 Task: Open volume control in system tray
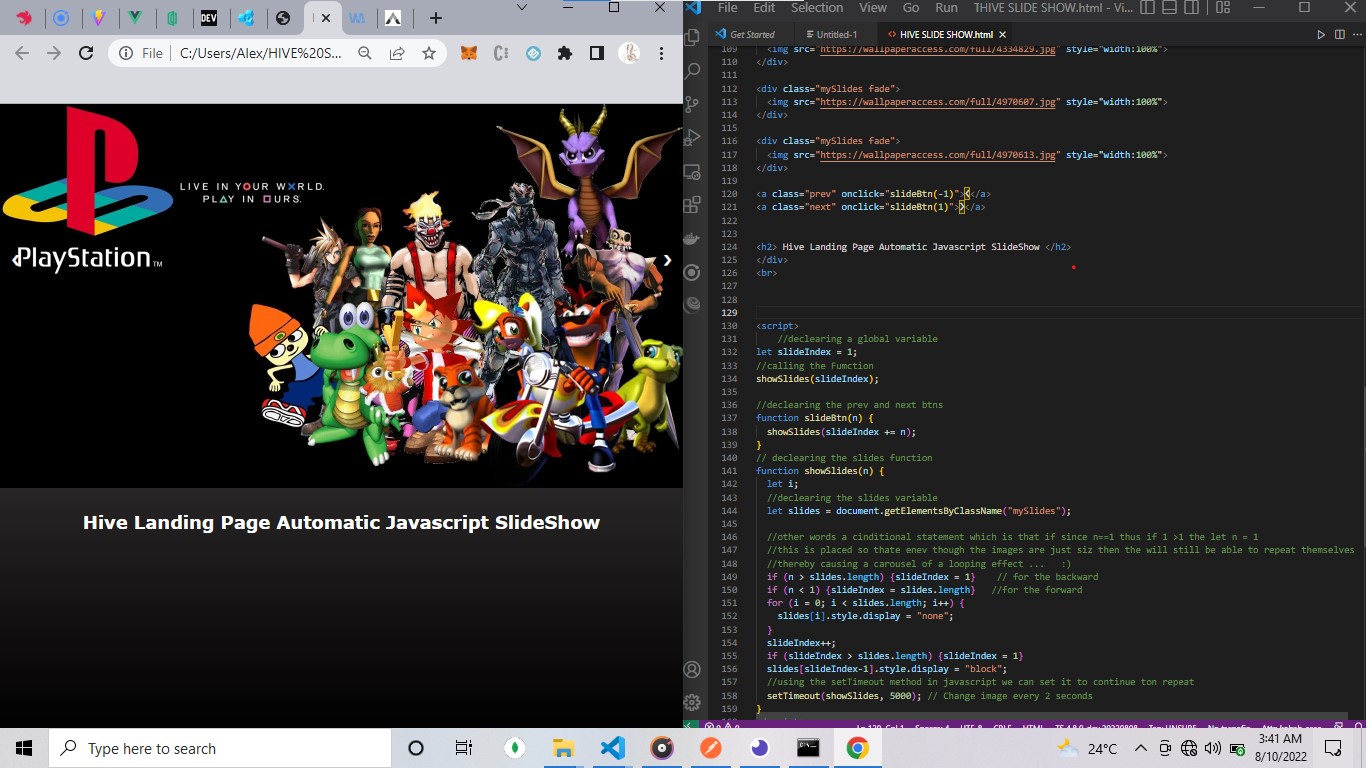[x=1212, y=748]
